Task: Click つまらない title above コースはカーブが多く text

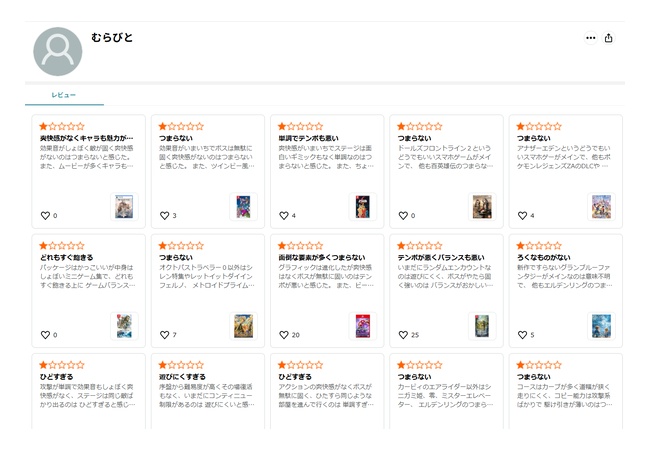Action: click(534, 377)
